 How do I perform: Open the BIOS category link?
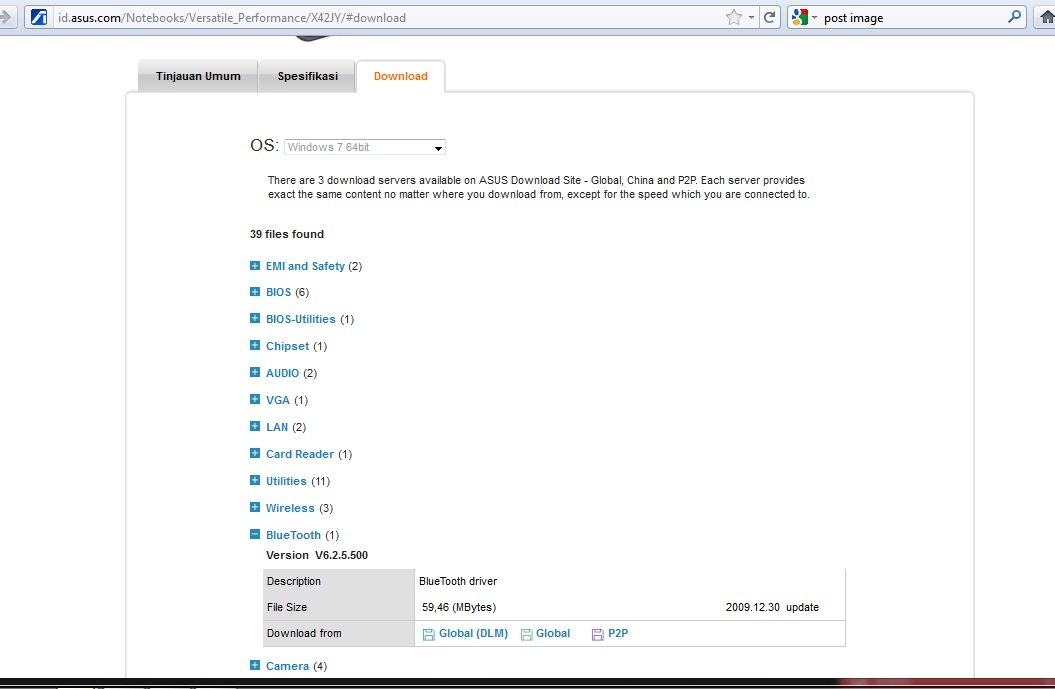[x=279, y=292]
